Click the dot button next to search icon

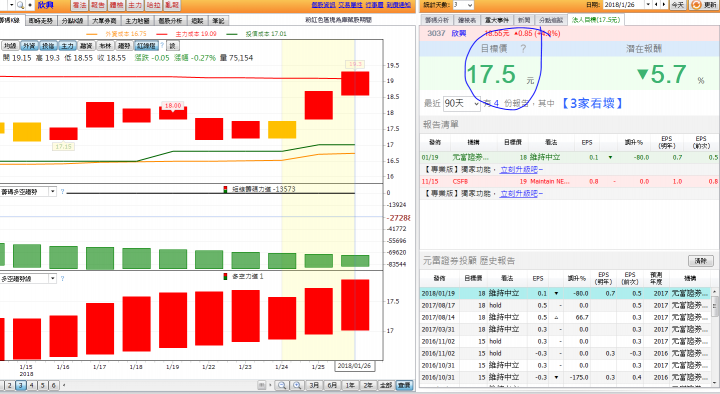[30, 5]
